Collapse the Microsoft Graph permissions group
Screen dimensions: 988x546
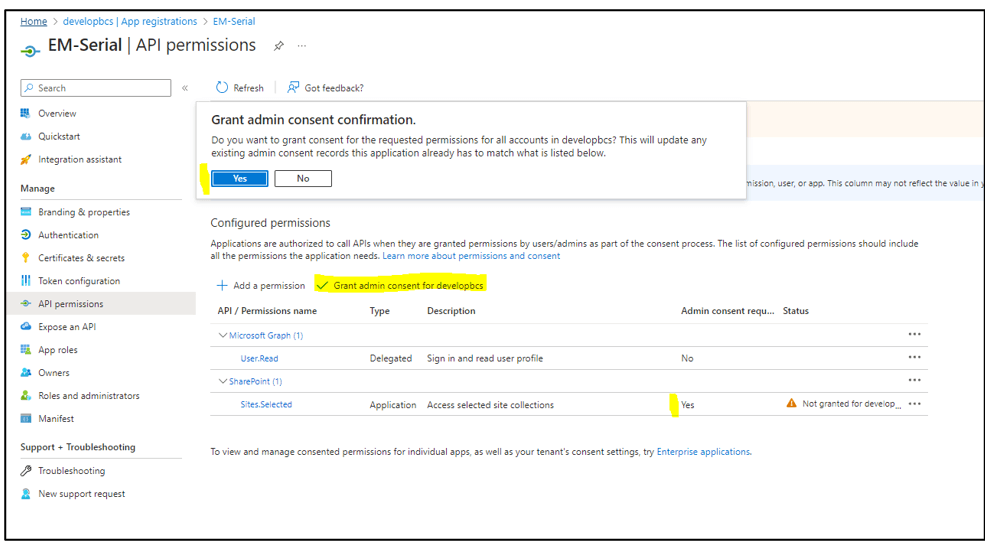(x=223, y=336)
